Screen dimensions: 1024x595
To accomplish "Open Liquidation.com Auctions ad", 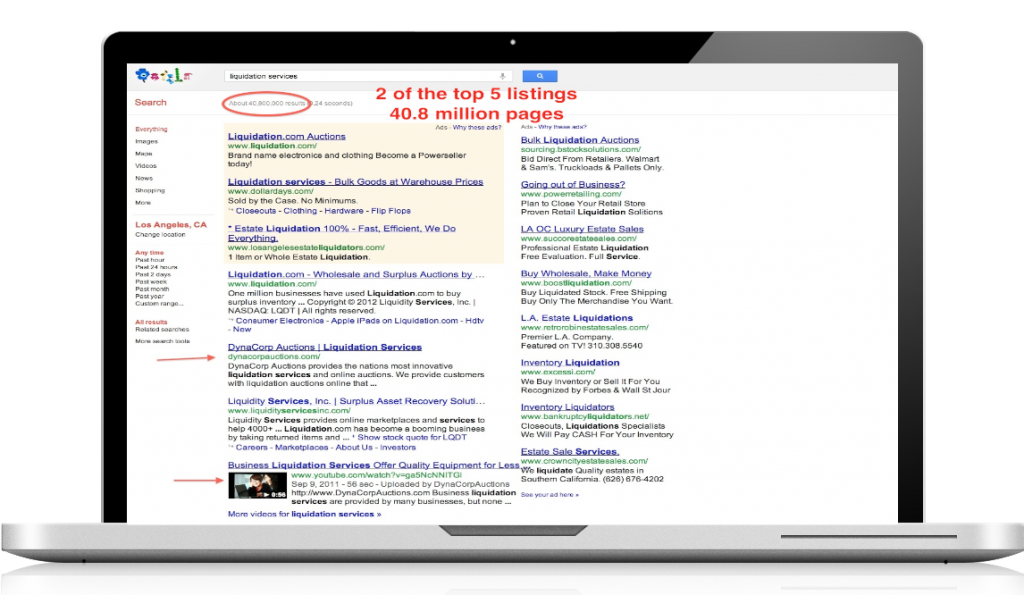I will coord(287,137).
